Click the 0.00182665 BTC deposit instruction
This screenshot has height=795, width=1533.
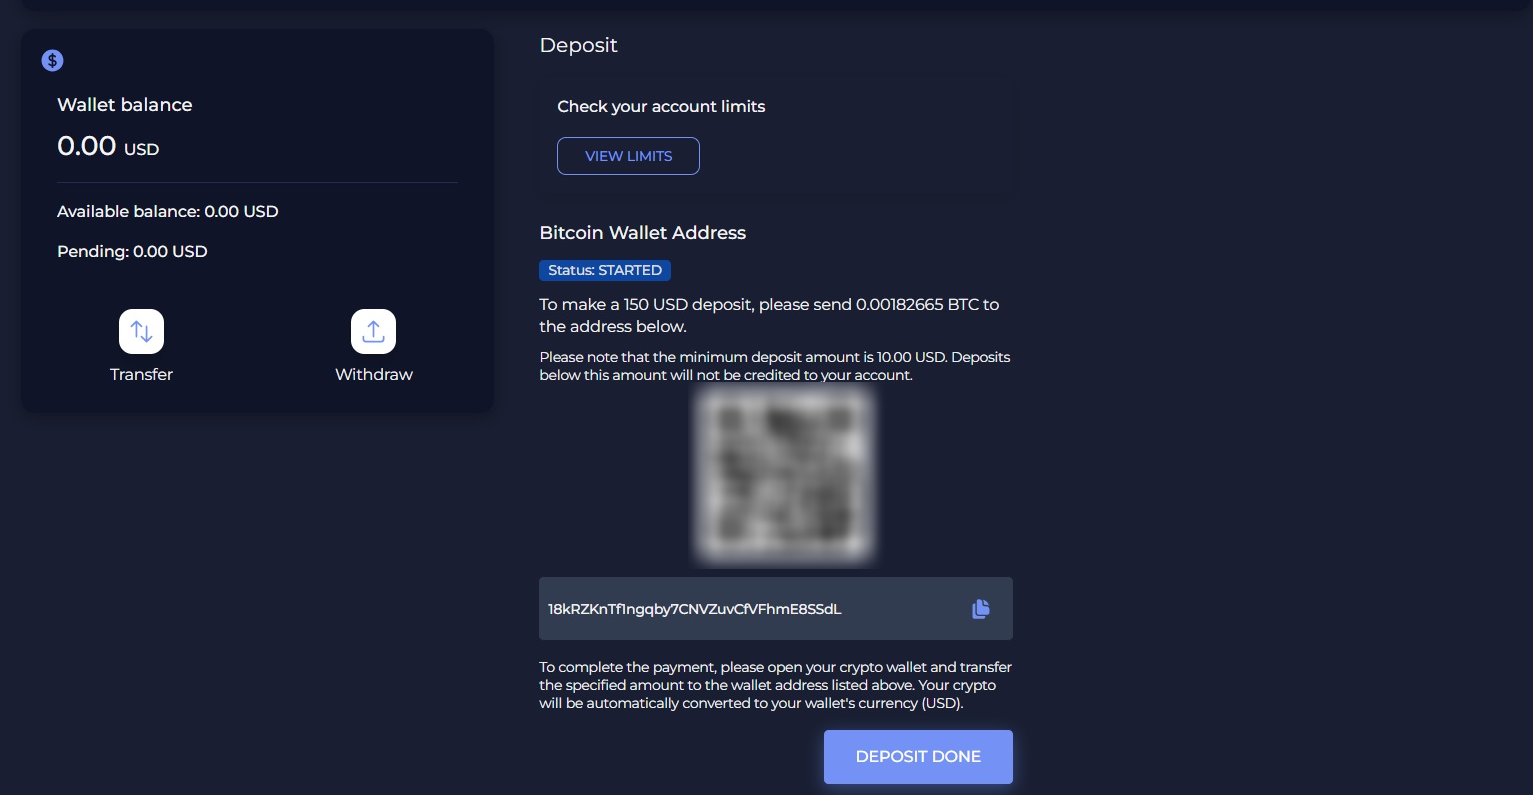[x=769, y=315]
